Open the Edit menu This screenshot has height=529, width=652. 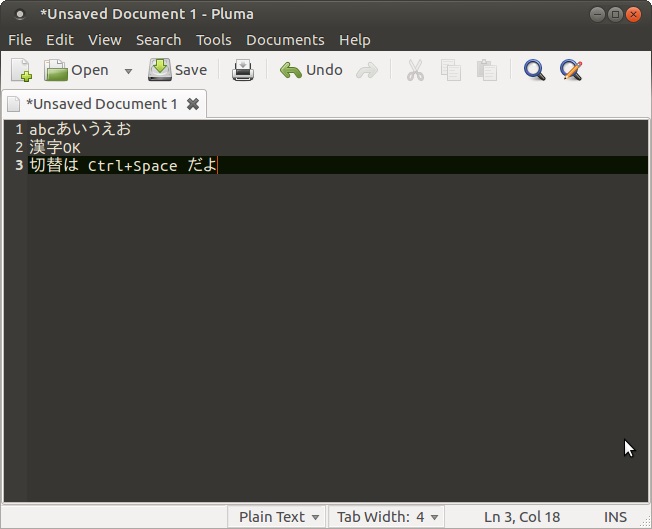tap(60, 40)
